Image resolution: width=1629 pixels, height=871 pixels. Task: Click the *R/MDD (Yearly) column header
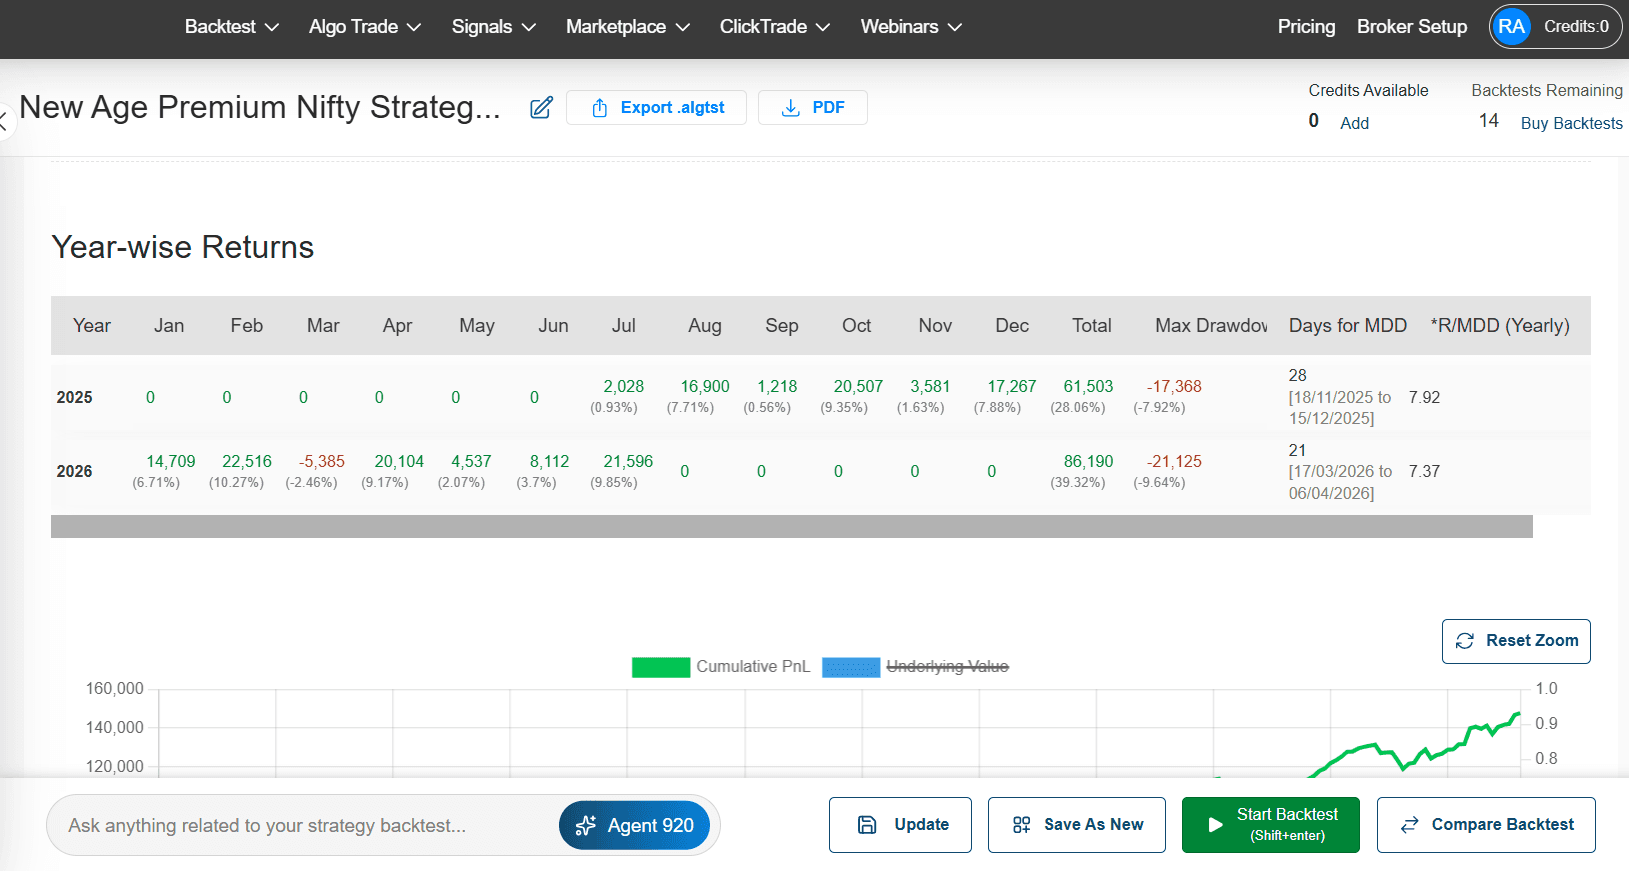pyautogui.click(x=1500, y=326)
